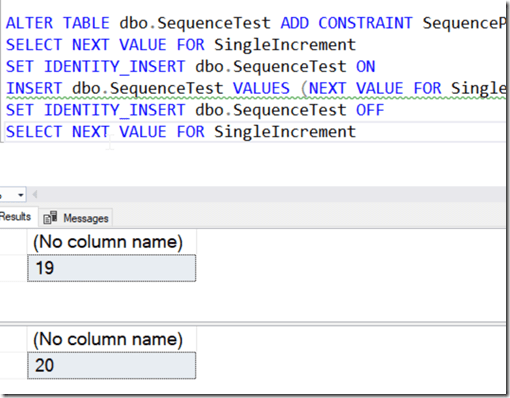Viewport: 510px width, 398px height.
Task: Click the SET IDENTITY_INSERT OFF line
Action: pos(195,110)
